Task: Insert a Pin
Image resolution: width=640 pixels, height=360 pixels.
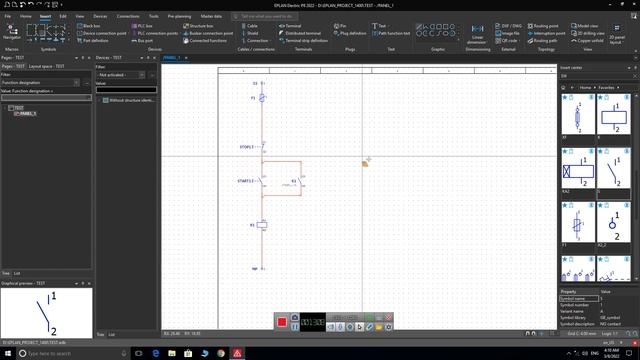Action: [x=340, y=26]
